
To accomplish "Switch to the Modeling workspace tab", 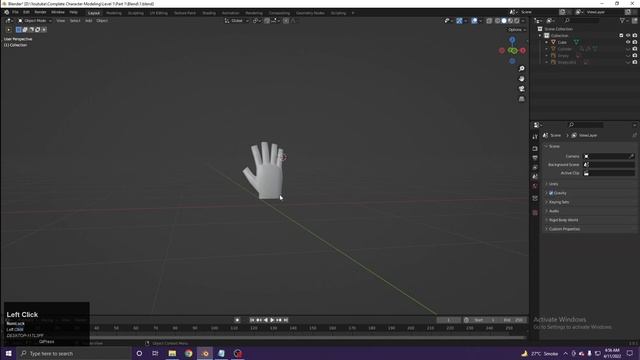I will pos(114,13).
